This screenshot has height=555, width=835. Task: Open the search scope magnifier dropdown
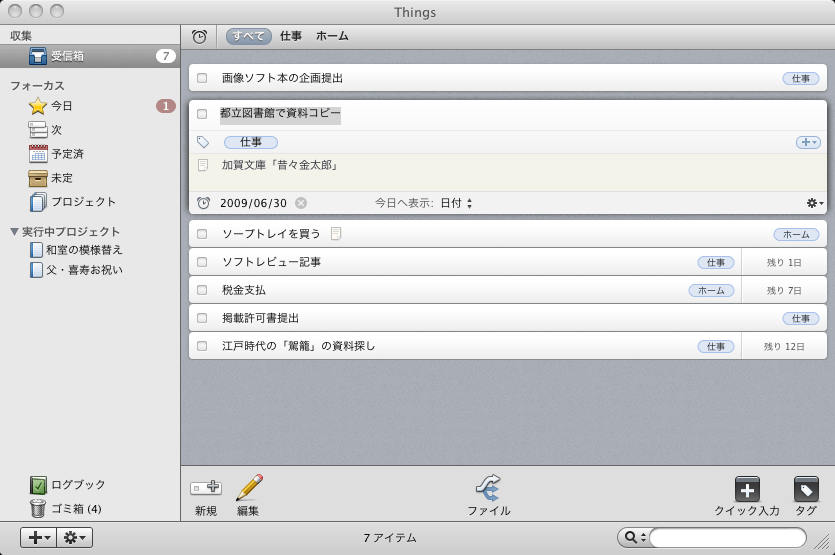click(x=634, y=537)
